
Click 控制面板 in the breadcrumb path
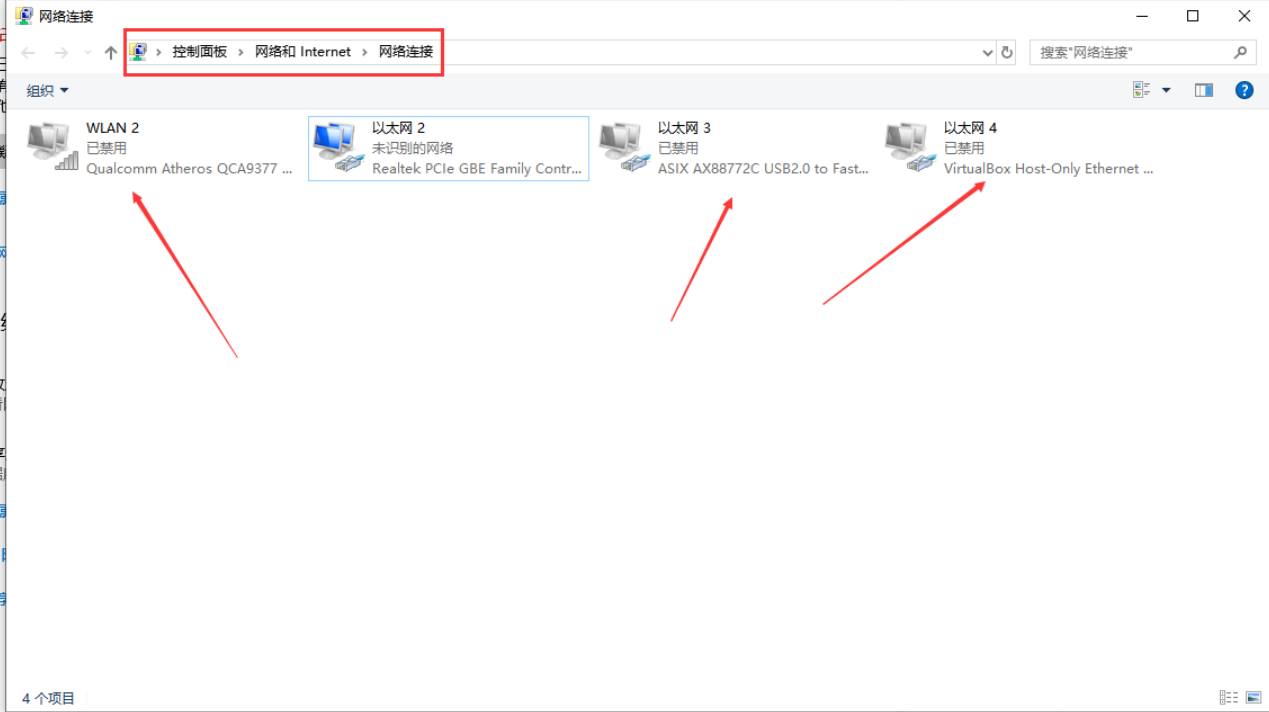coord(199,52)
